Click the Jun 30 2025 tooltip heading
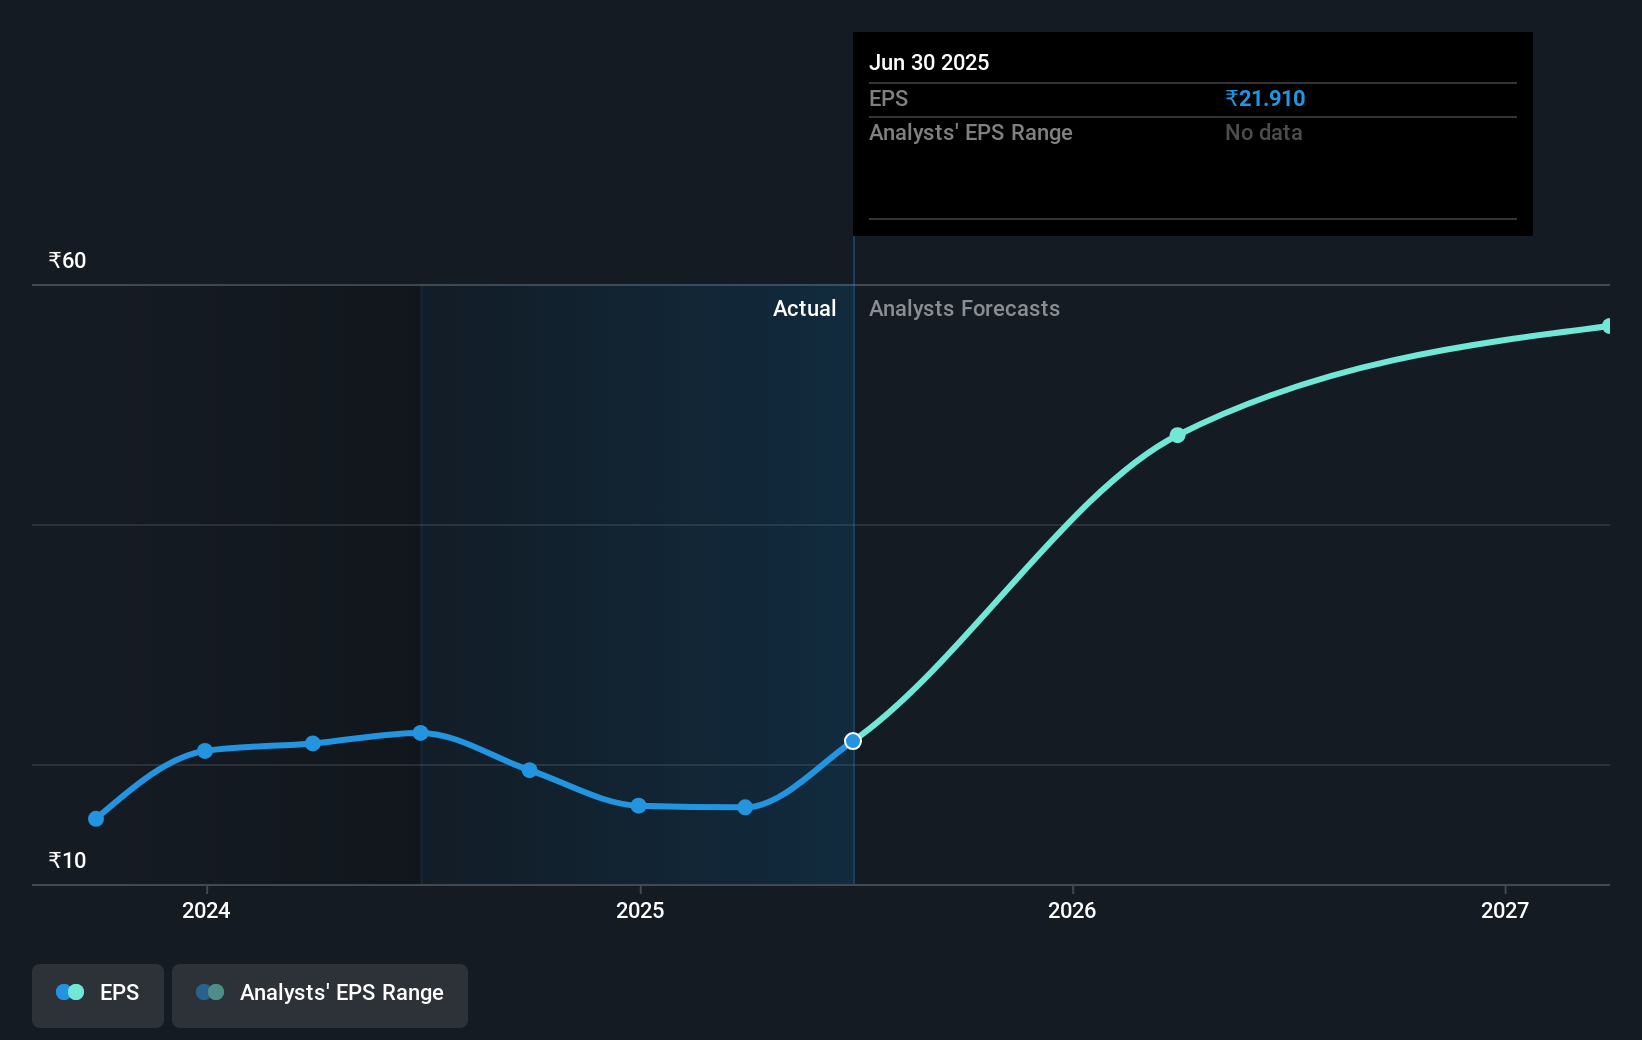This screenshot has height=1040, width=1642. pos(928,62)
